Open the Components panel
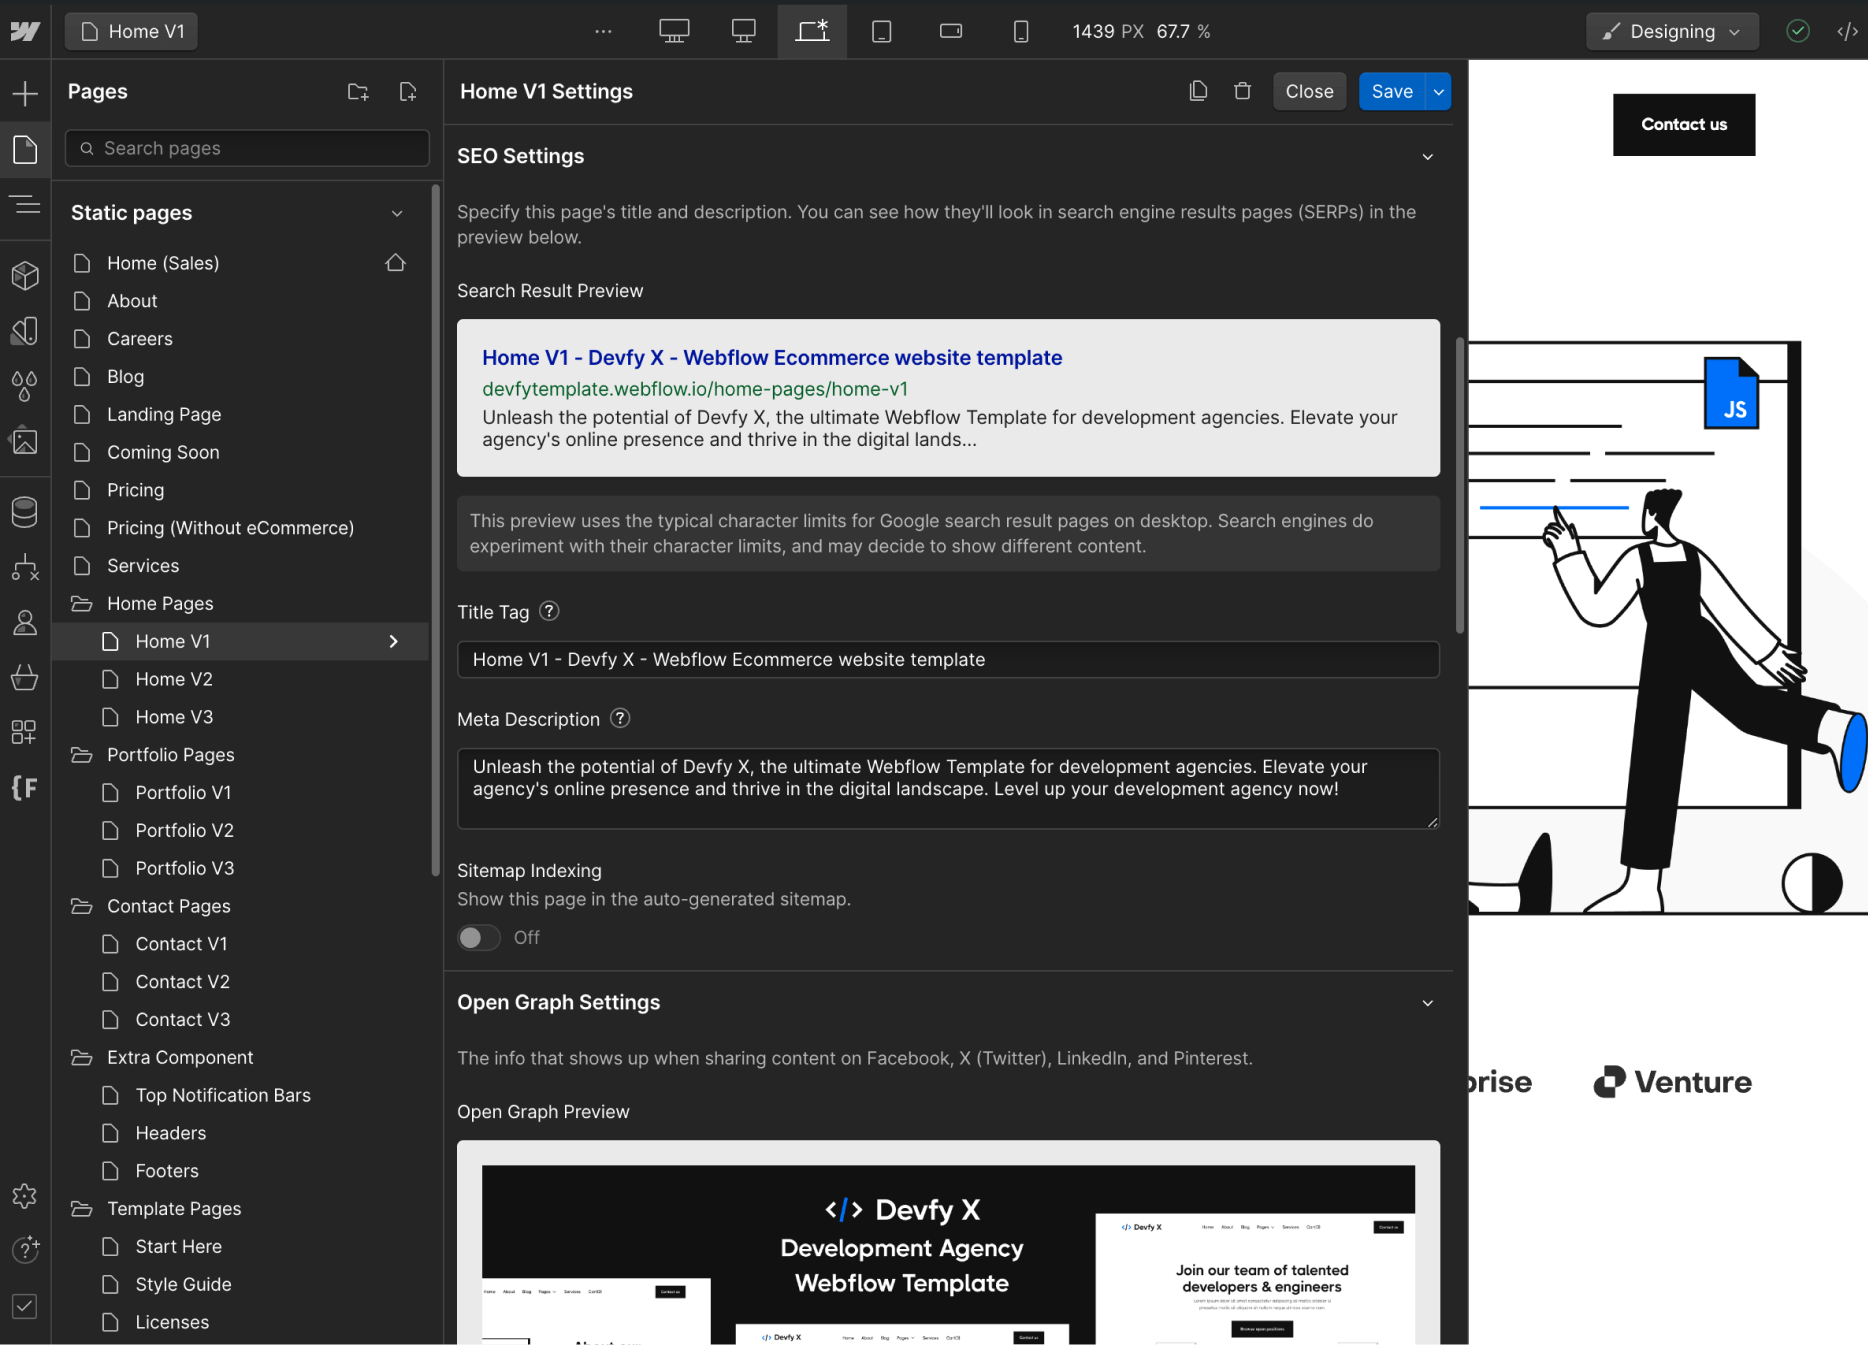Viewport: 1868px width, 1345px height. [x=24, y=276]
